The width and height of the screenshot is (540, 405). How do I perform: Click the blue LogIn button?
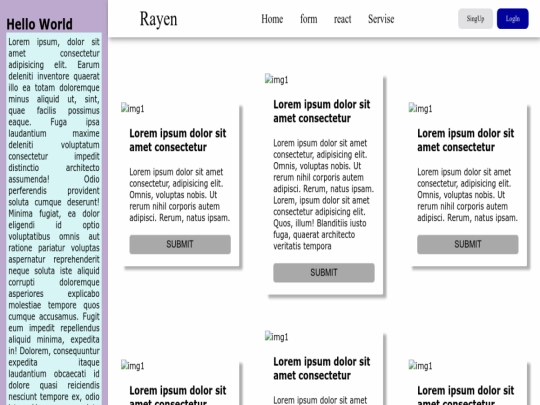click(x=512, y=19)
